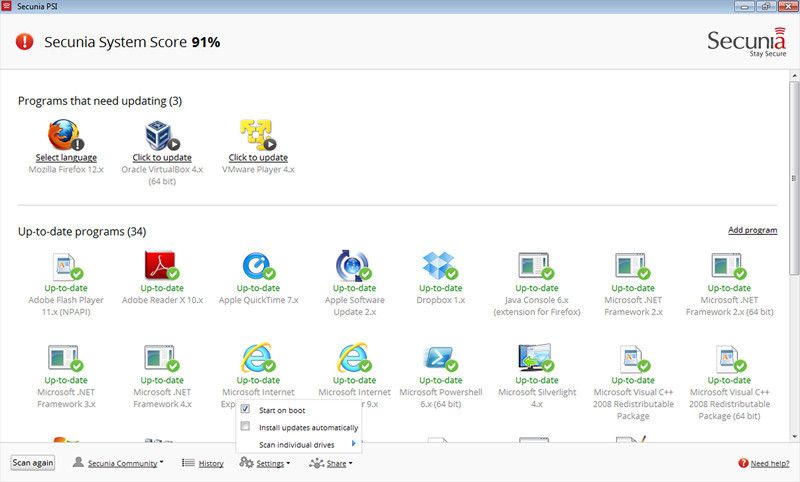The height and width of the screenshot is (482, 800).
Task: Enable Install updates automatically checkbox
Action: [245, 426]
